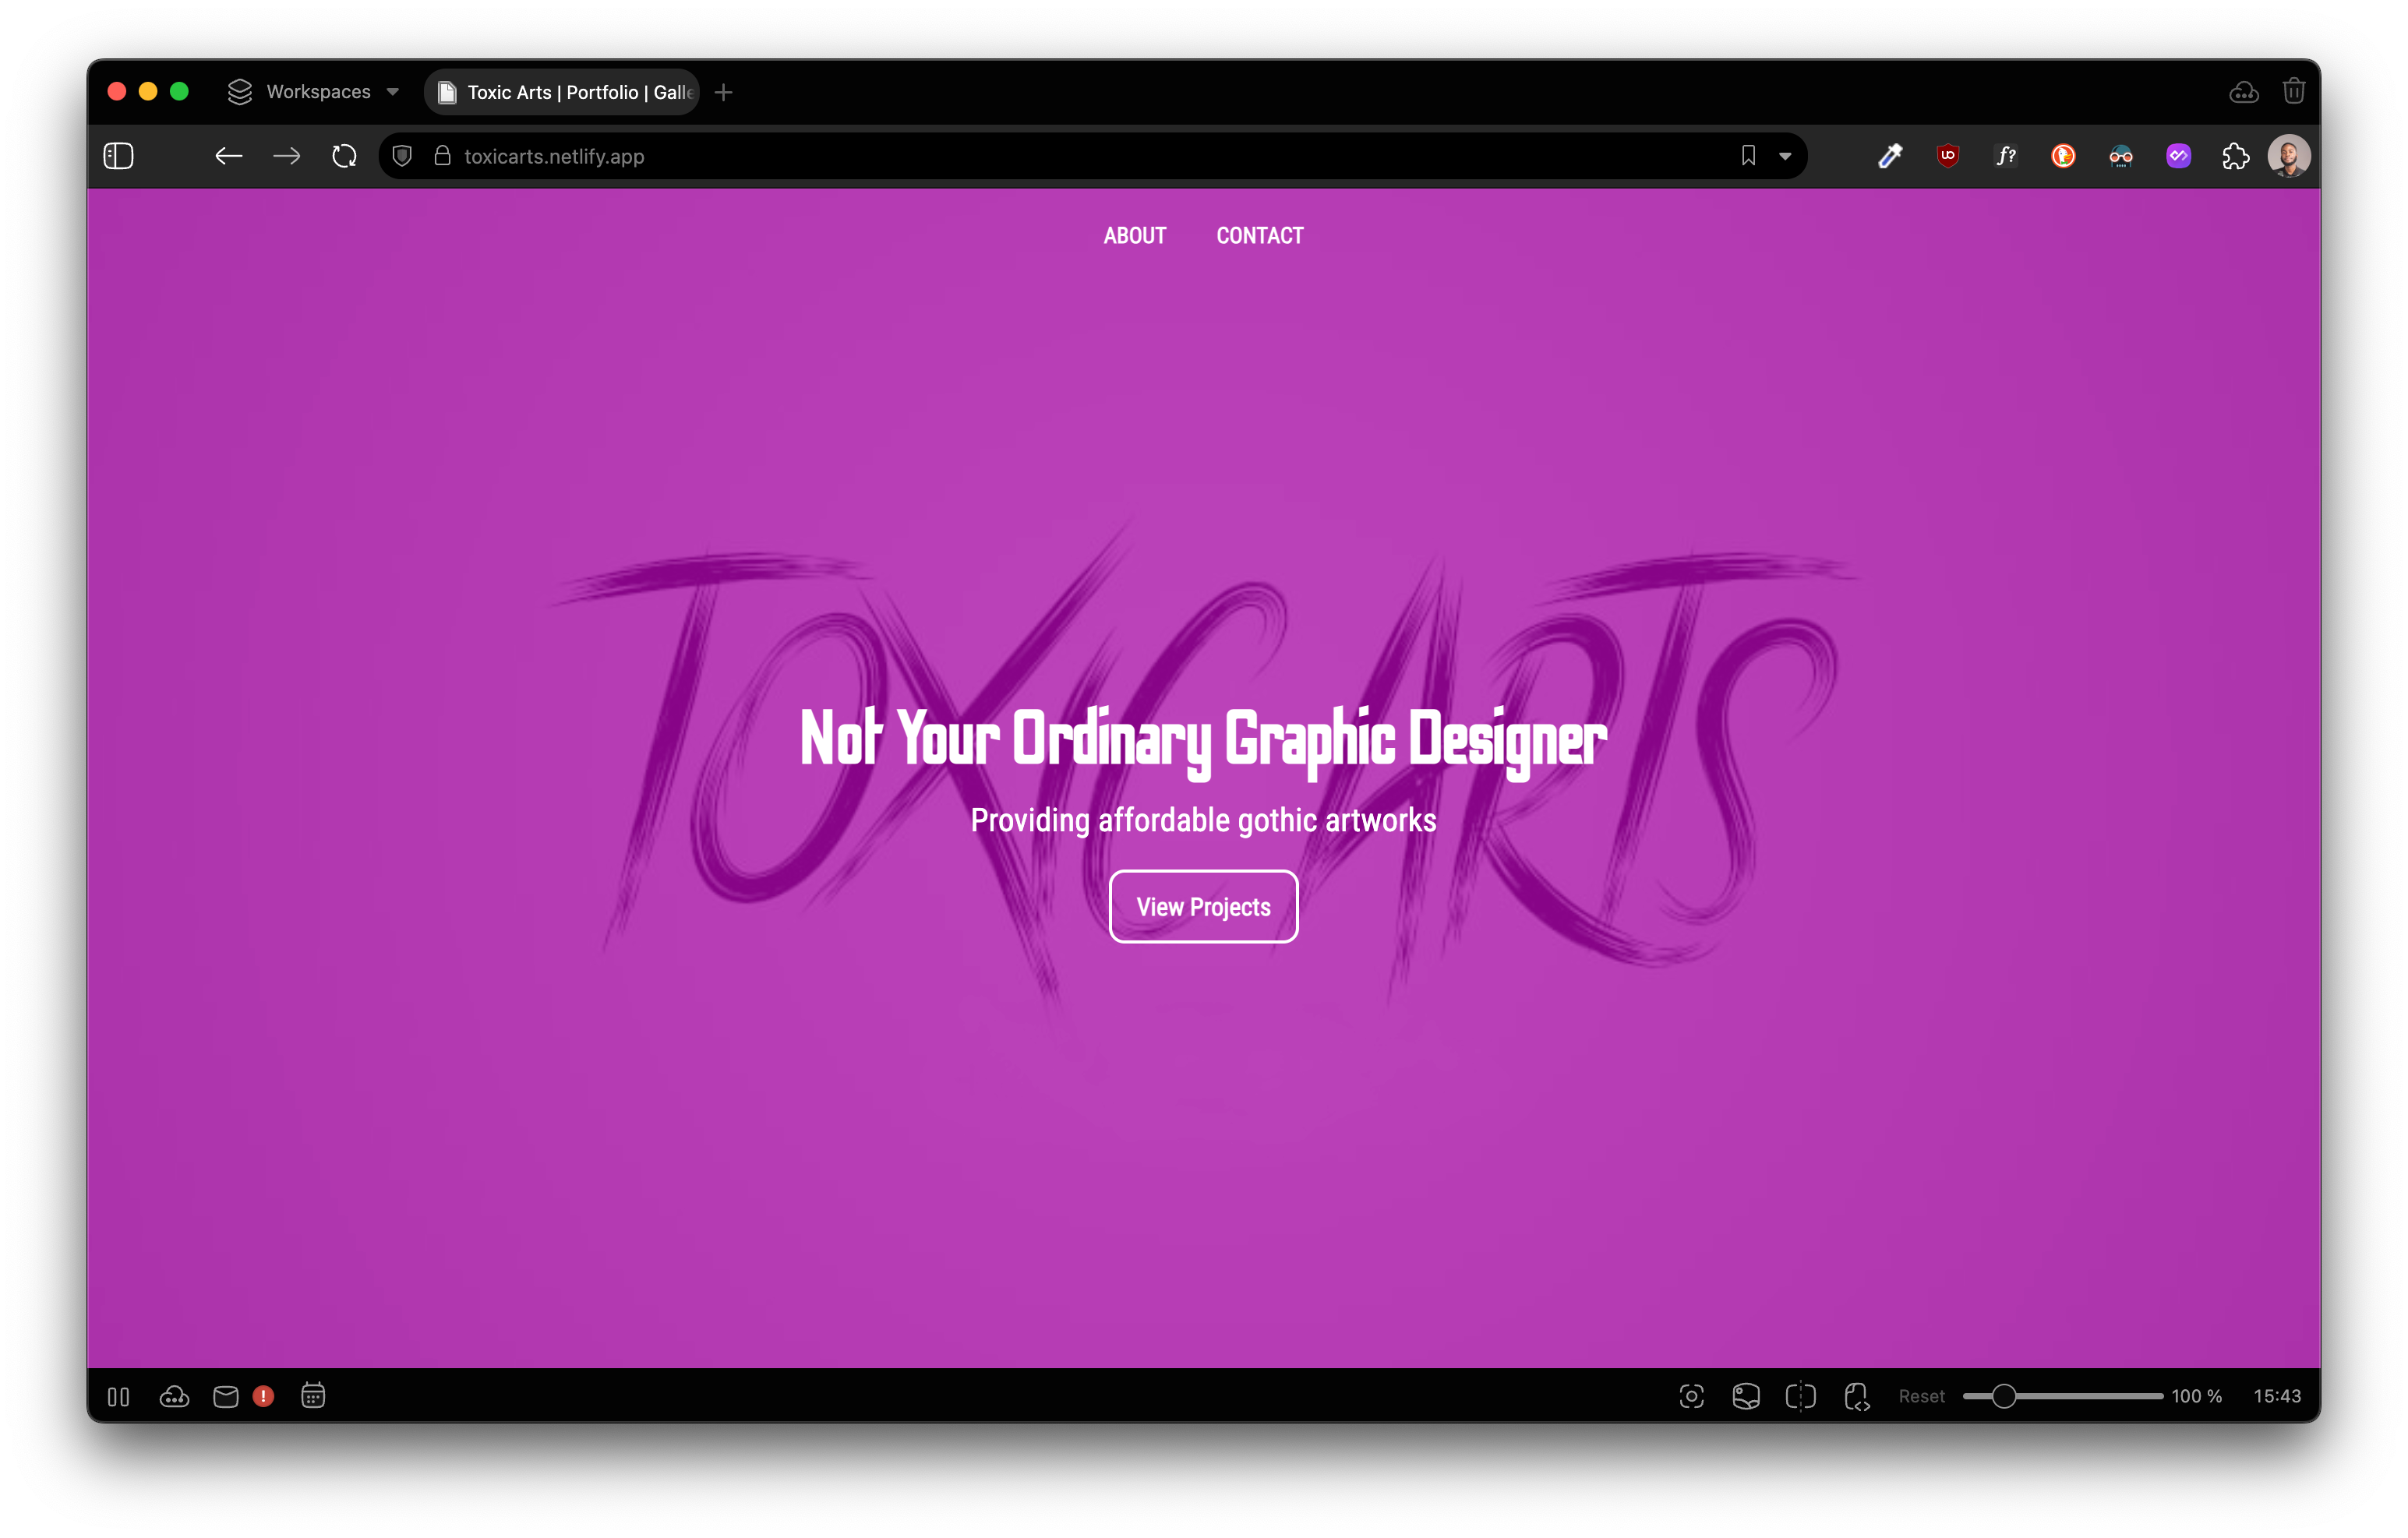The image size is (2408, 1538).
Task: Expand the address bar history dropdown
Action: click(x=1785, y=157)
